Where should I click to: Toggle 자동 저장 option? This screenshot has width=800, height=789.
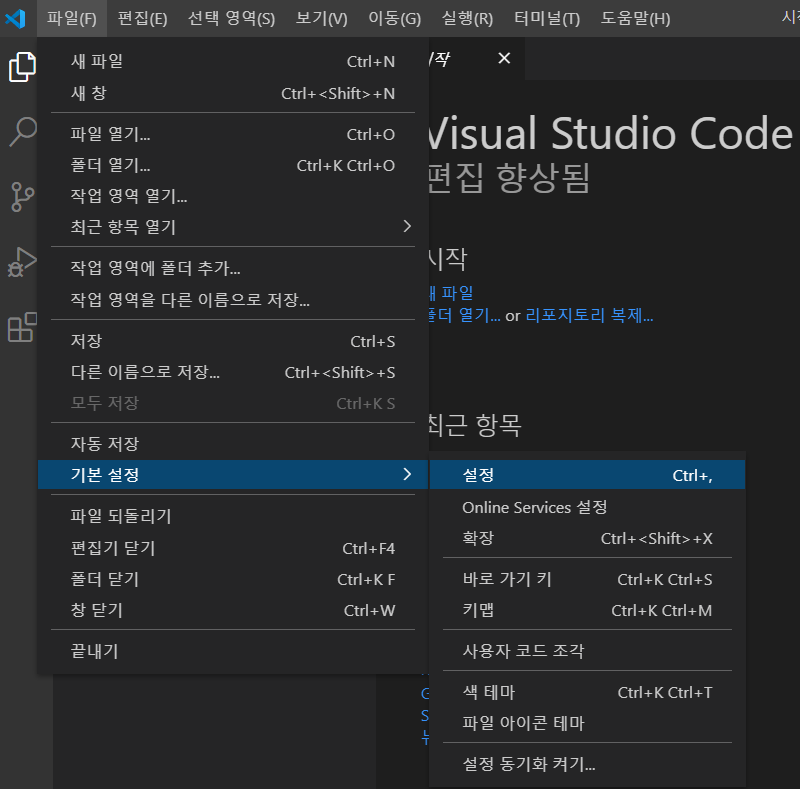coord(233,444)
